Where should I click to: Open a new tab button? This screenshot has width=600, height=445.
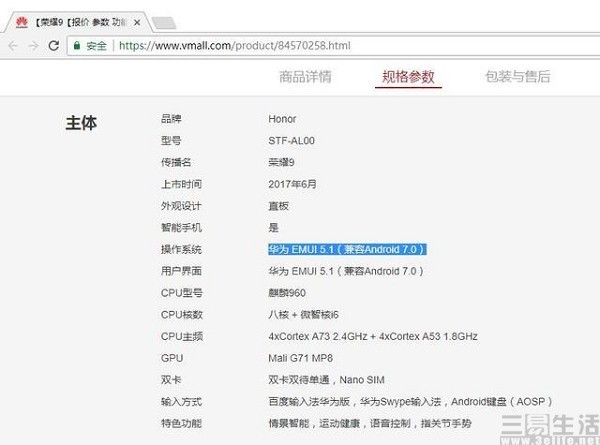tap(164, 23)
